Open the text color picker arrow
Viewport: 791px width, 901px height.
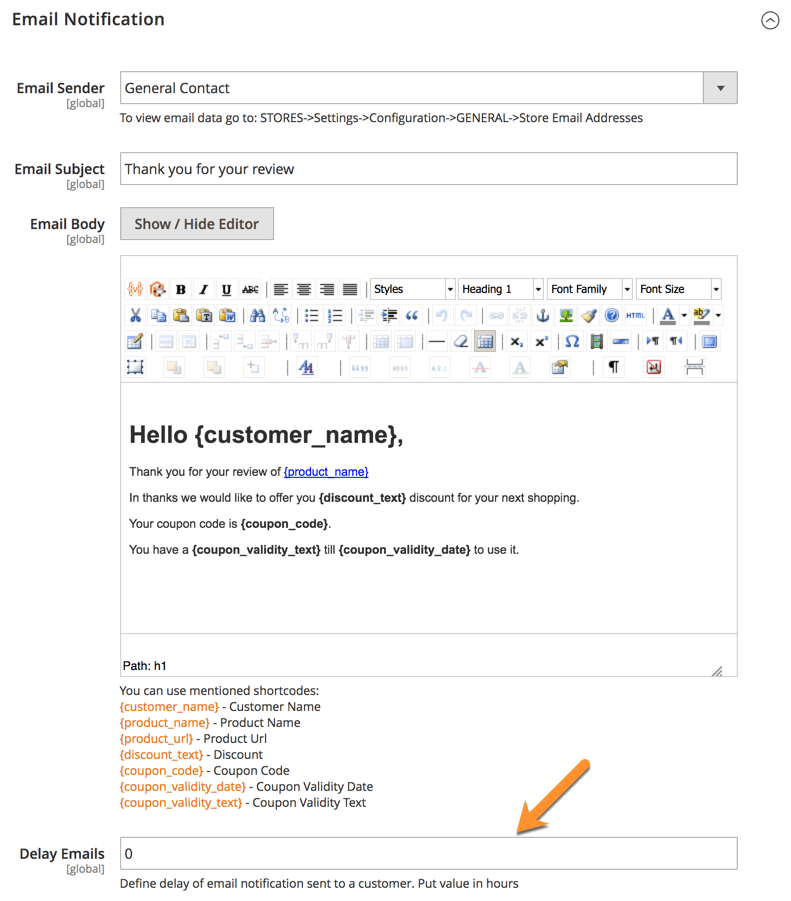pyautogui.click(x=684, y=316)
